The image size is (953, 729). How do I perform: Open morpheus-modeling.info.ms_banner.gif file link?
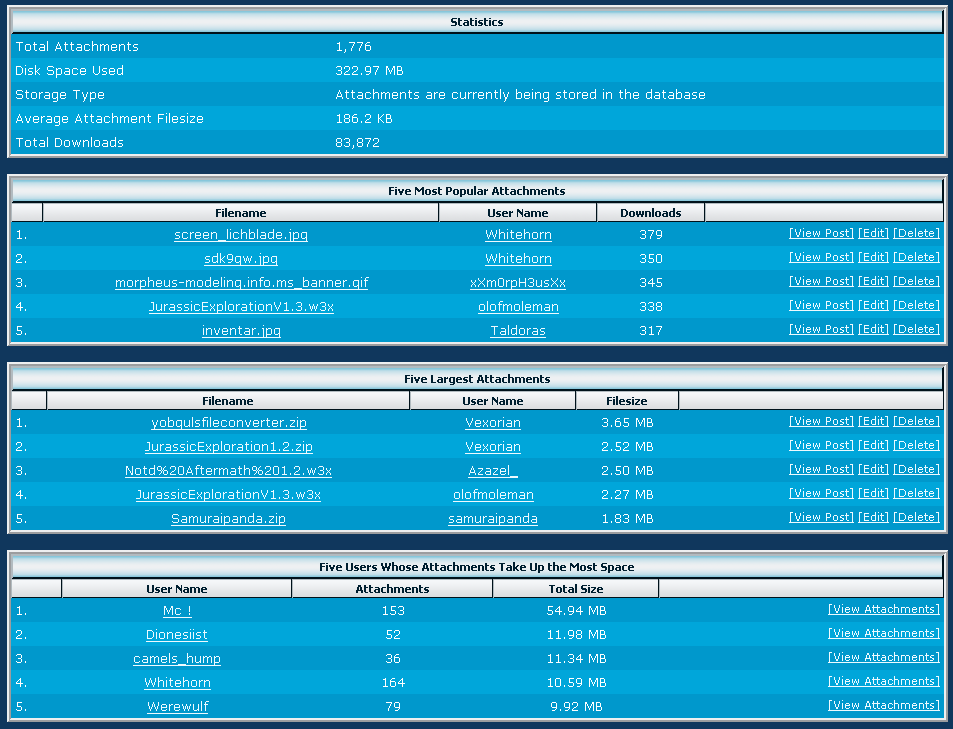[241, 283]
